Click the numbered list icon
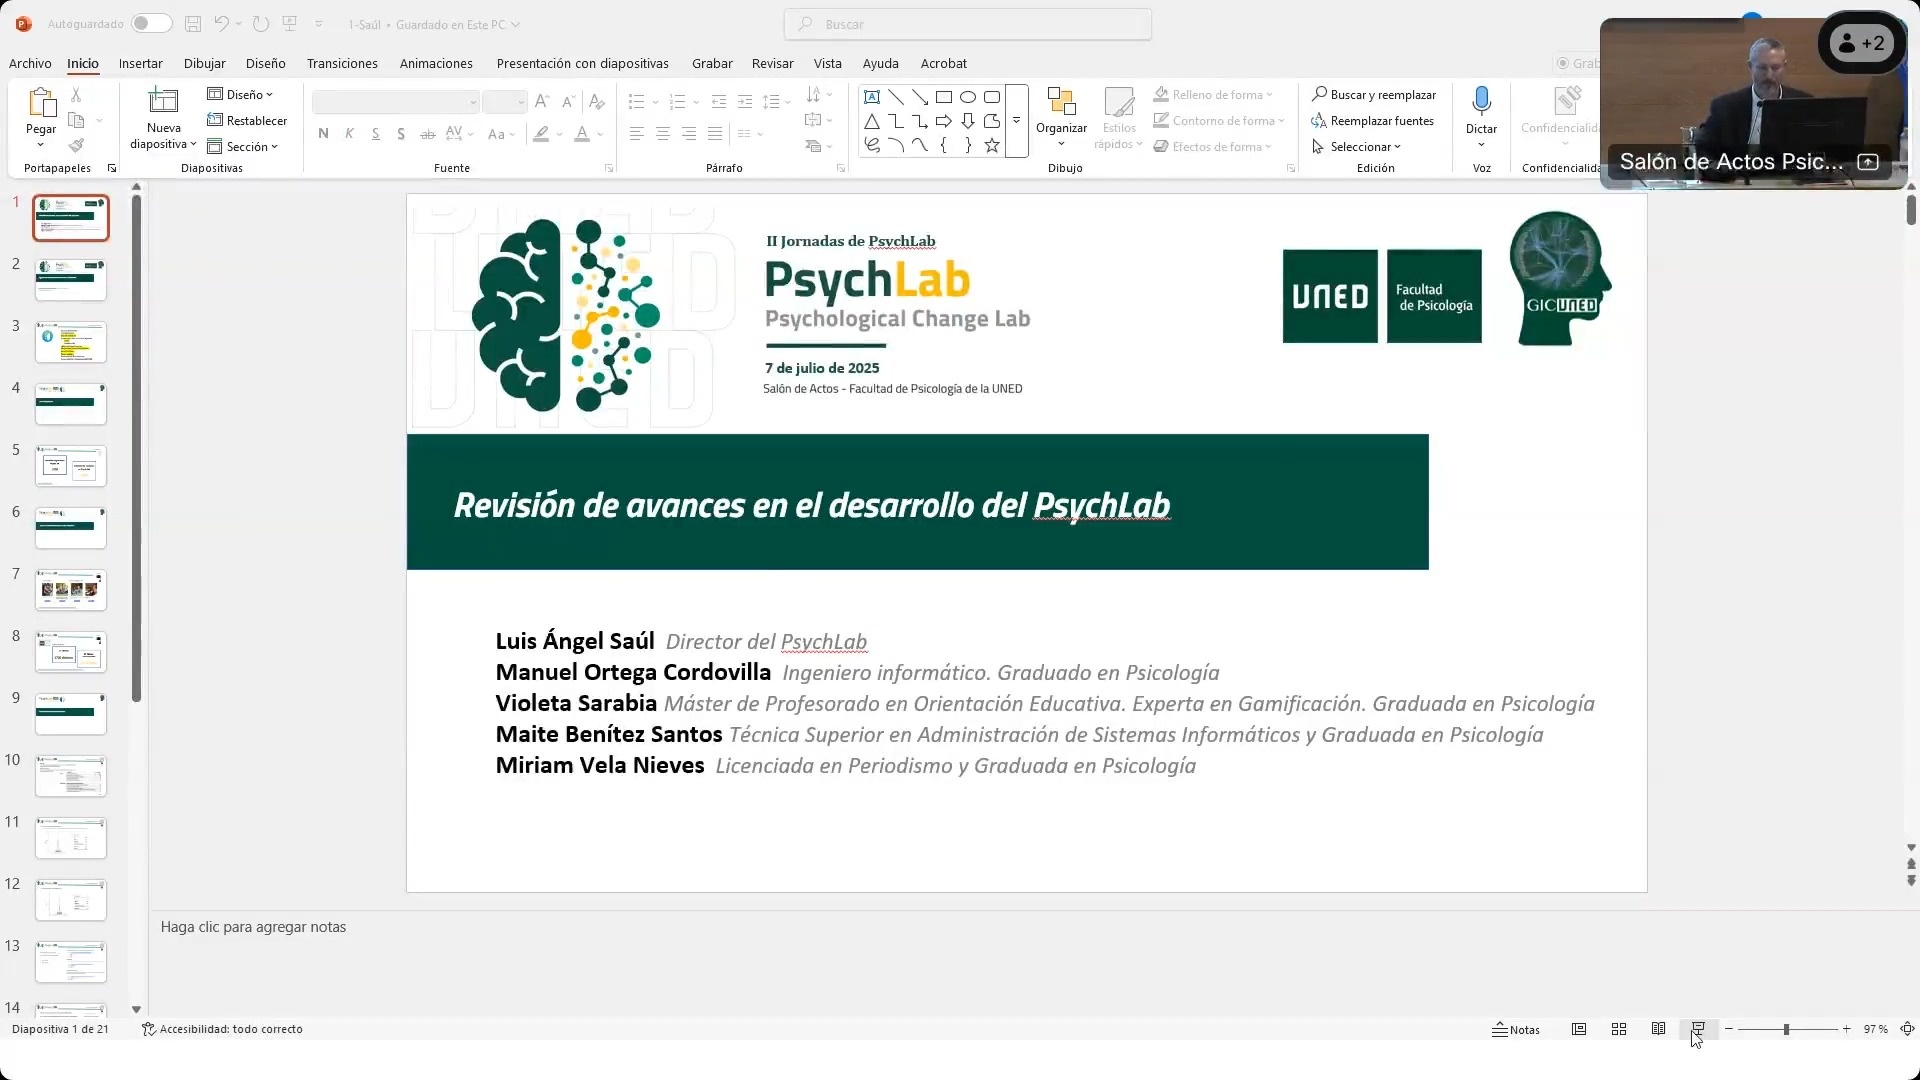This screenshot has width=1920, height=1080. tap(677, 102)
